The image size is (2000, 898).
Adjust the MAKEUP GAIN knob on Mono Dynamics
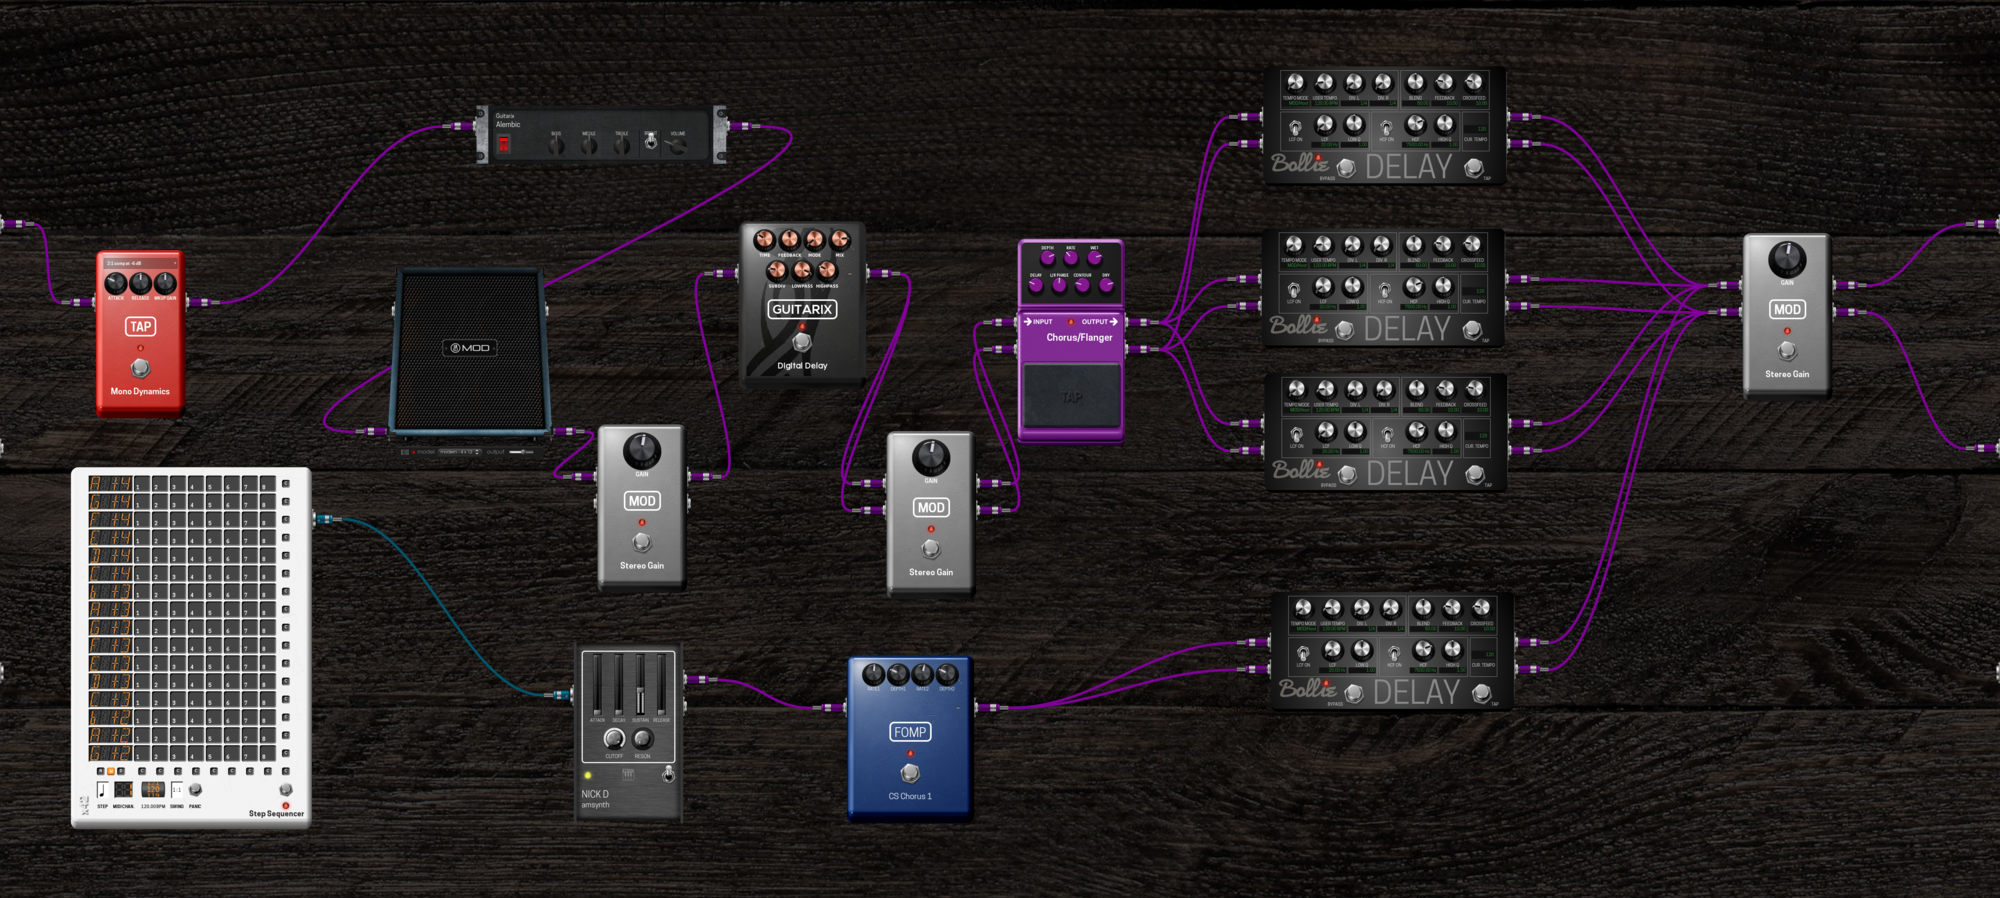(x=165, y=283)
